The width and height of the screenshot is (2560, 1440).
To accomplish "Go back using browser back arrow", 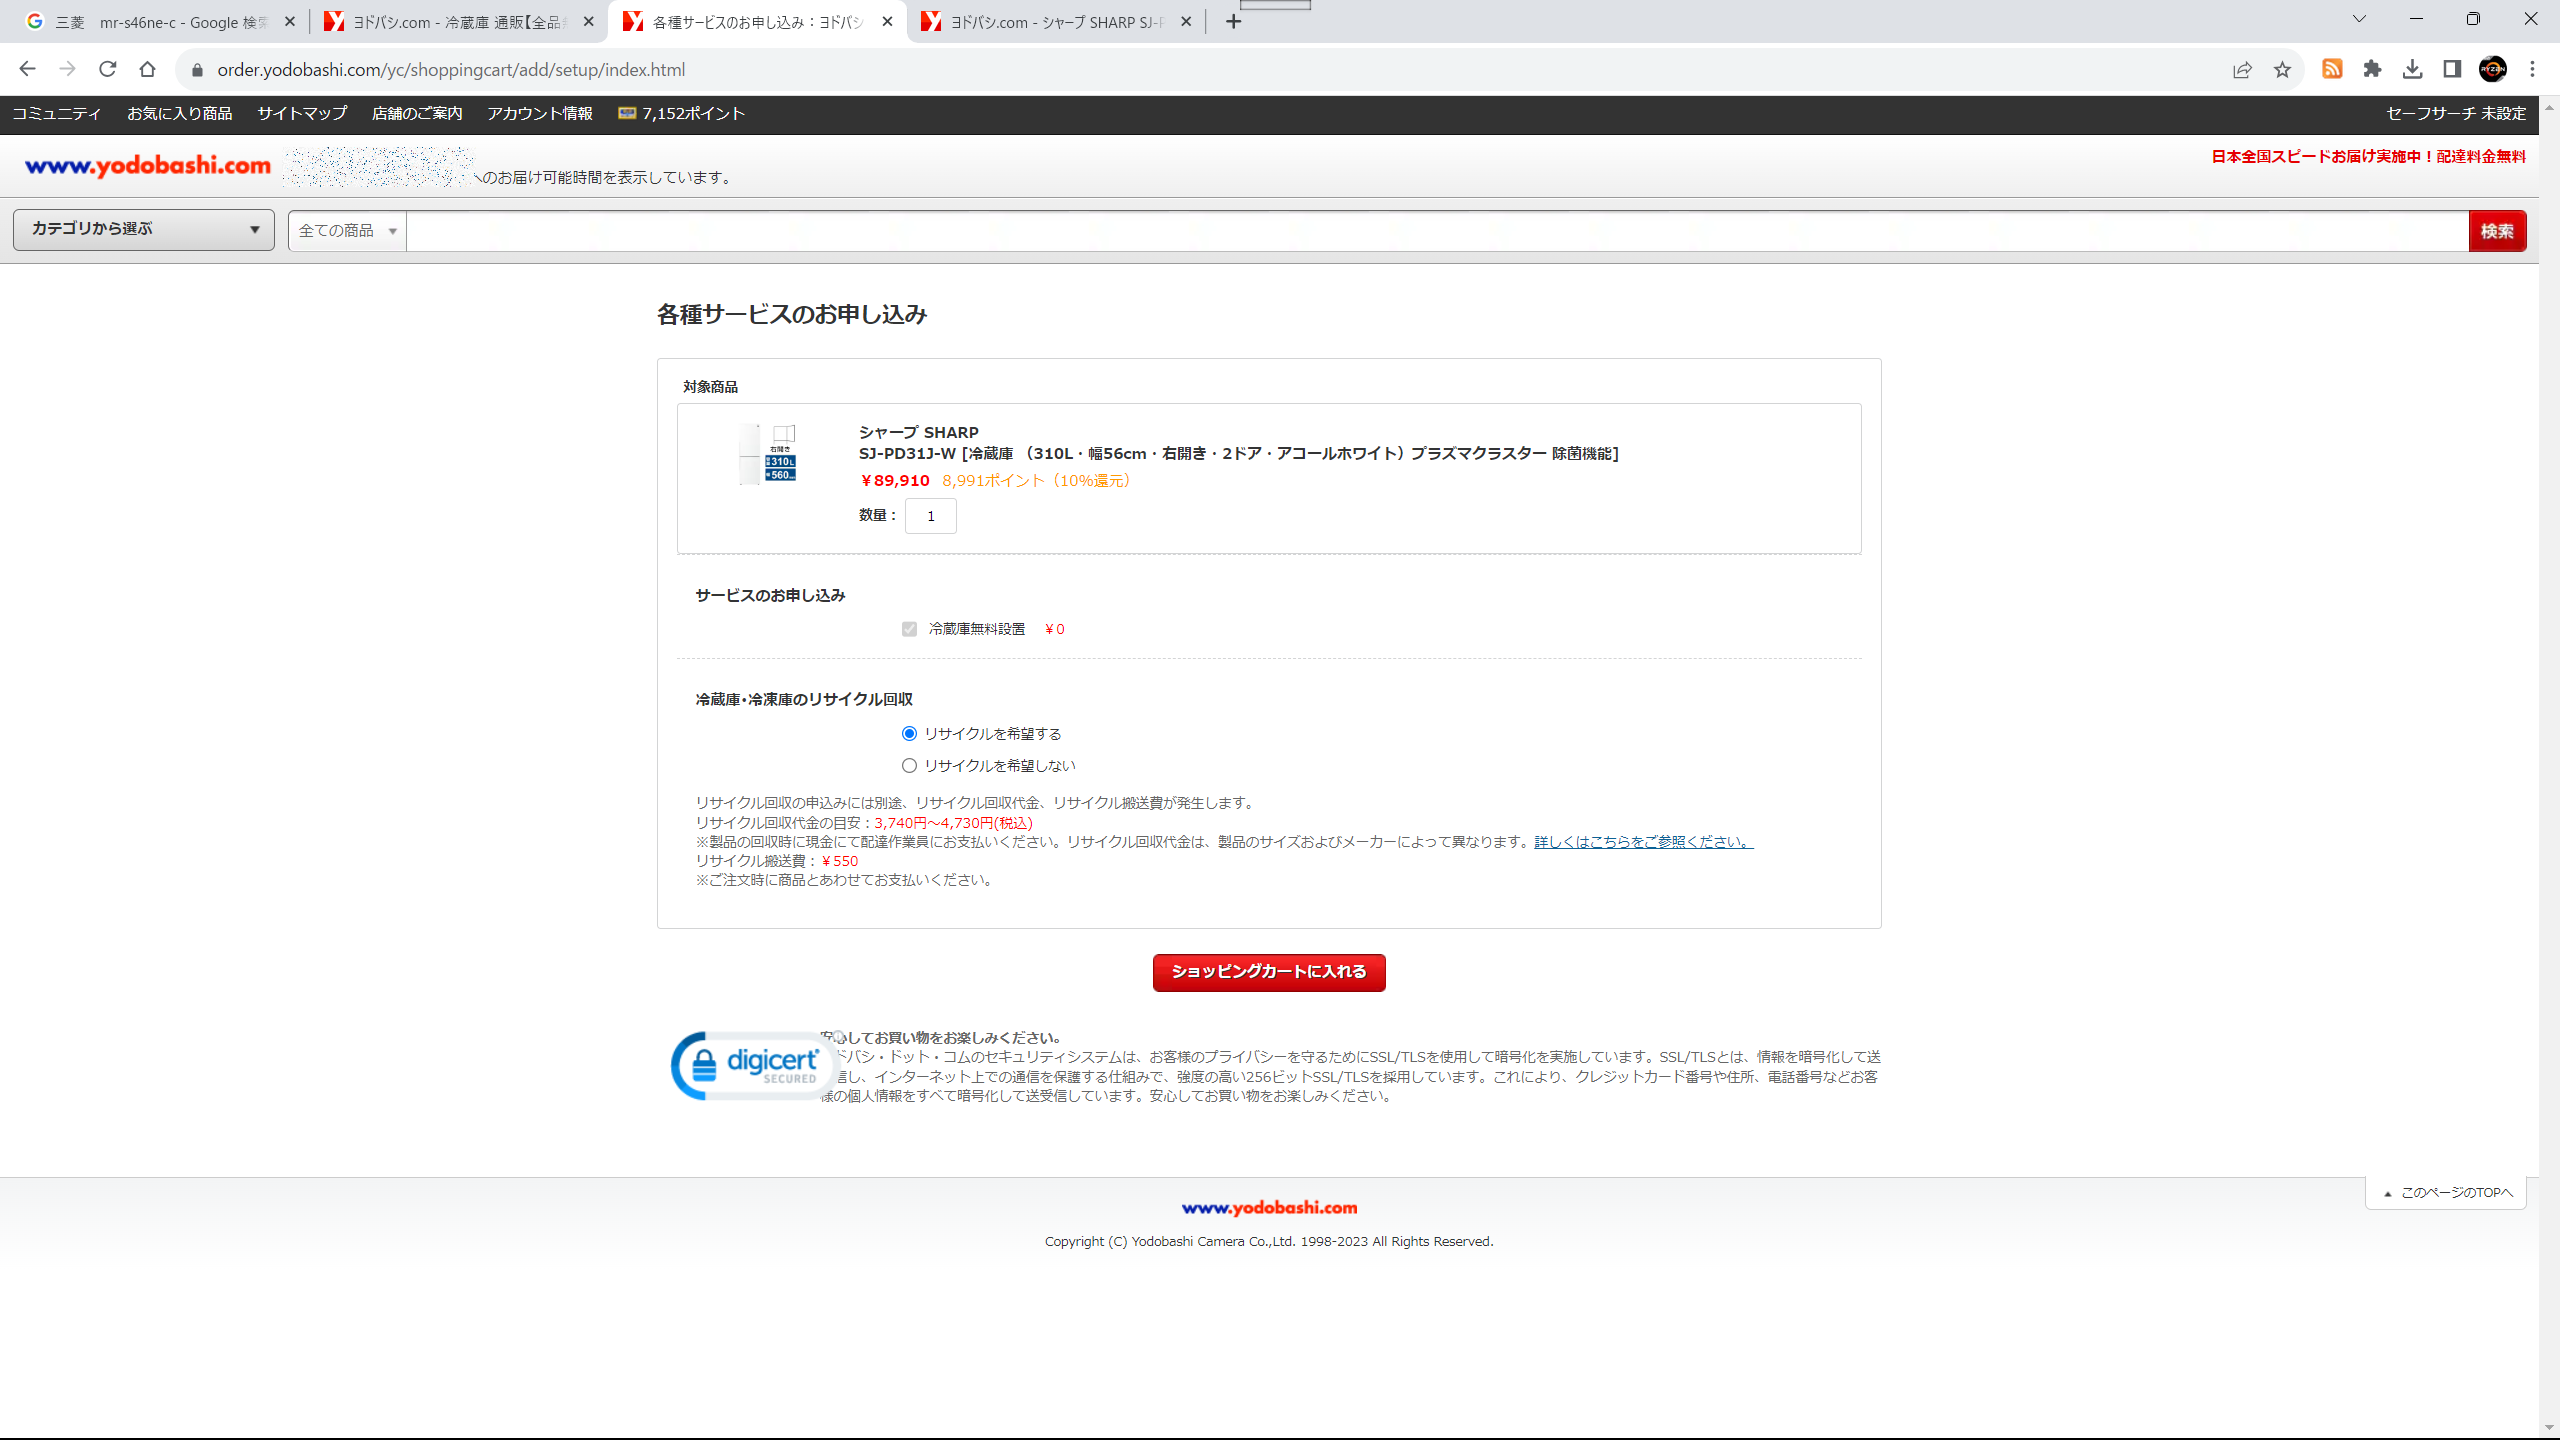I will [27, 69].
